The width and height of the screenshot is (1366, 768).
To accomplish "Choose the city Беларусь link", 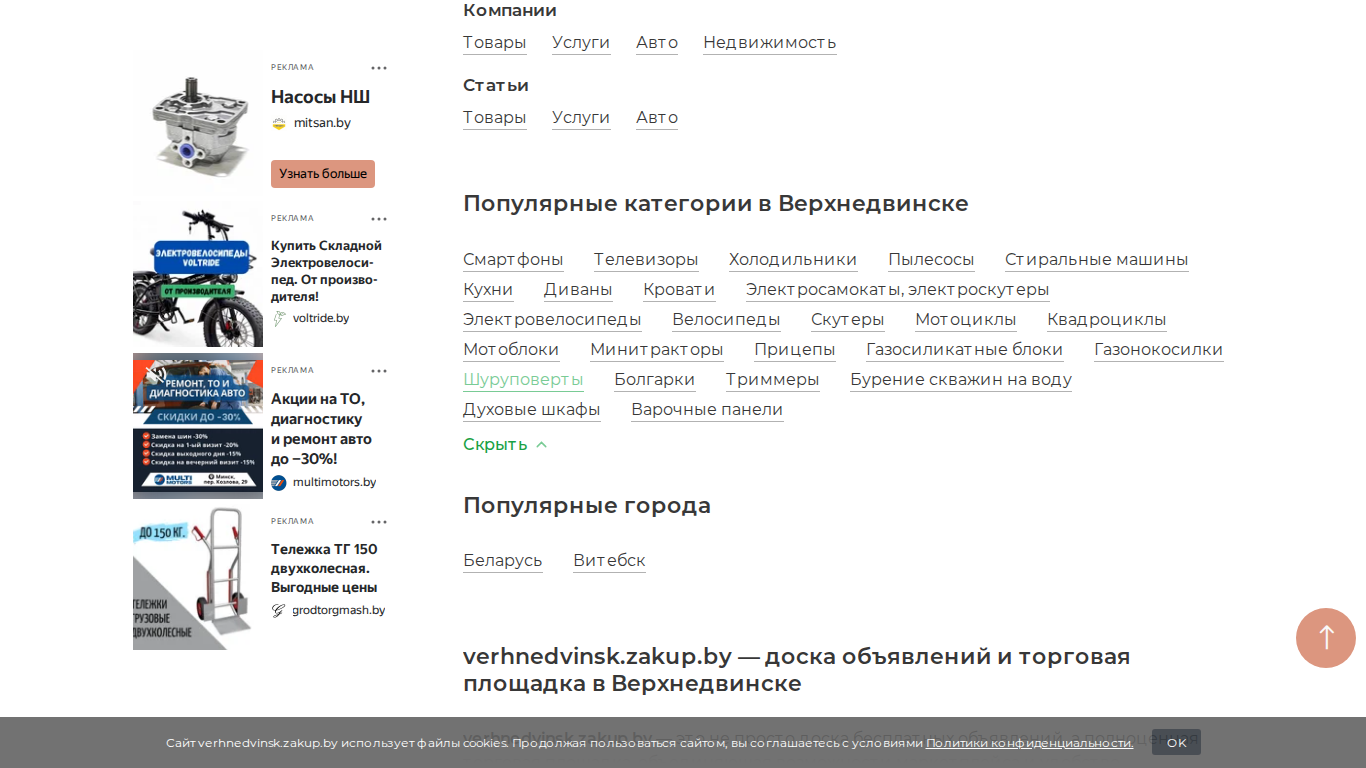I will tap(503, 561).
